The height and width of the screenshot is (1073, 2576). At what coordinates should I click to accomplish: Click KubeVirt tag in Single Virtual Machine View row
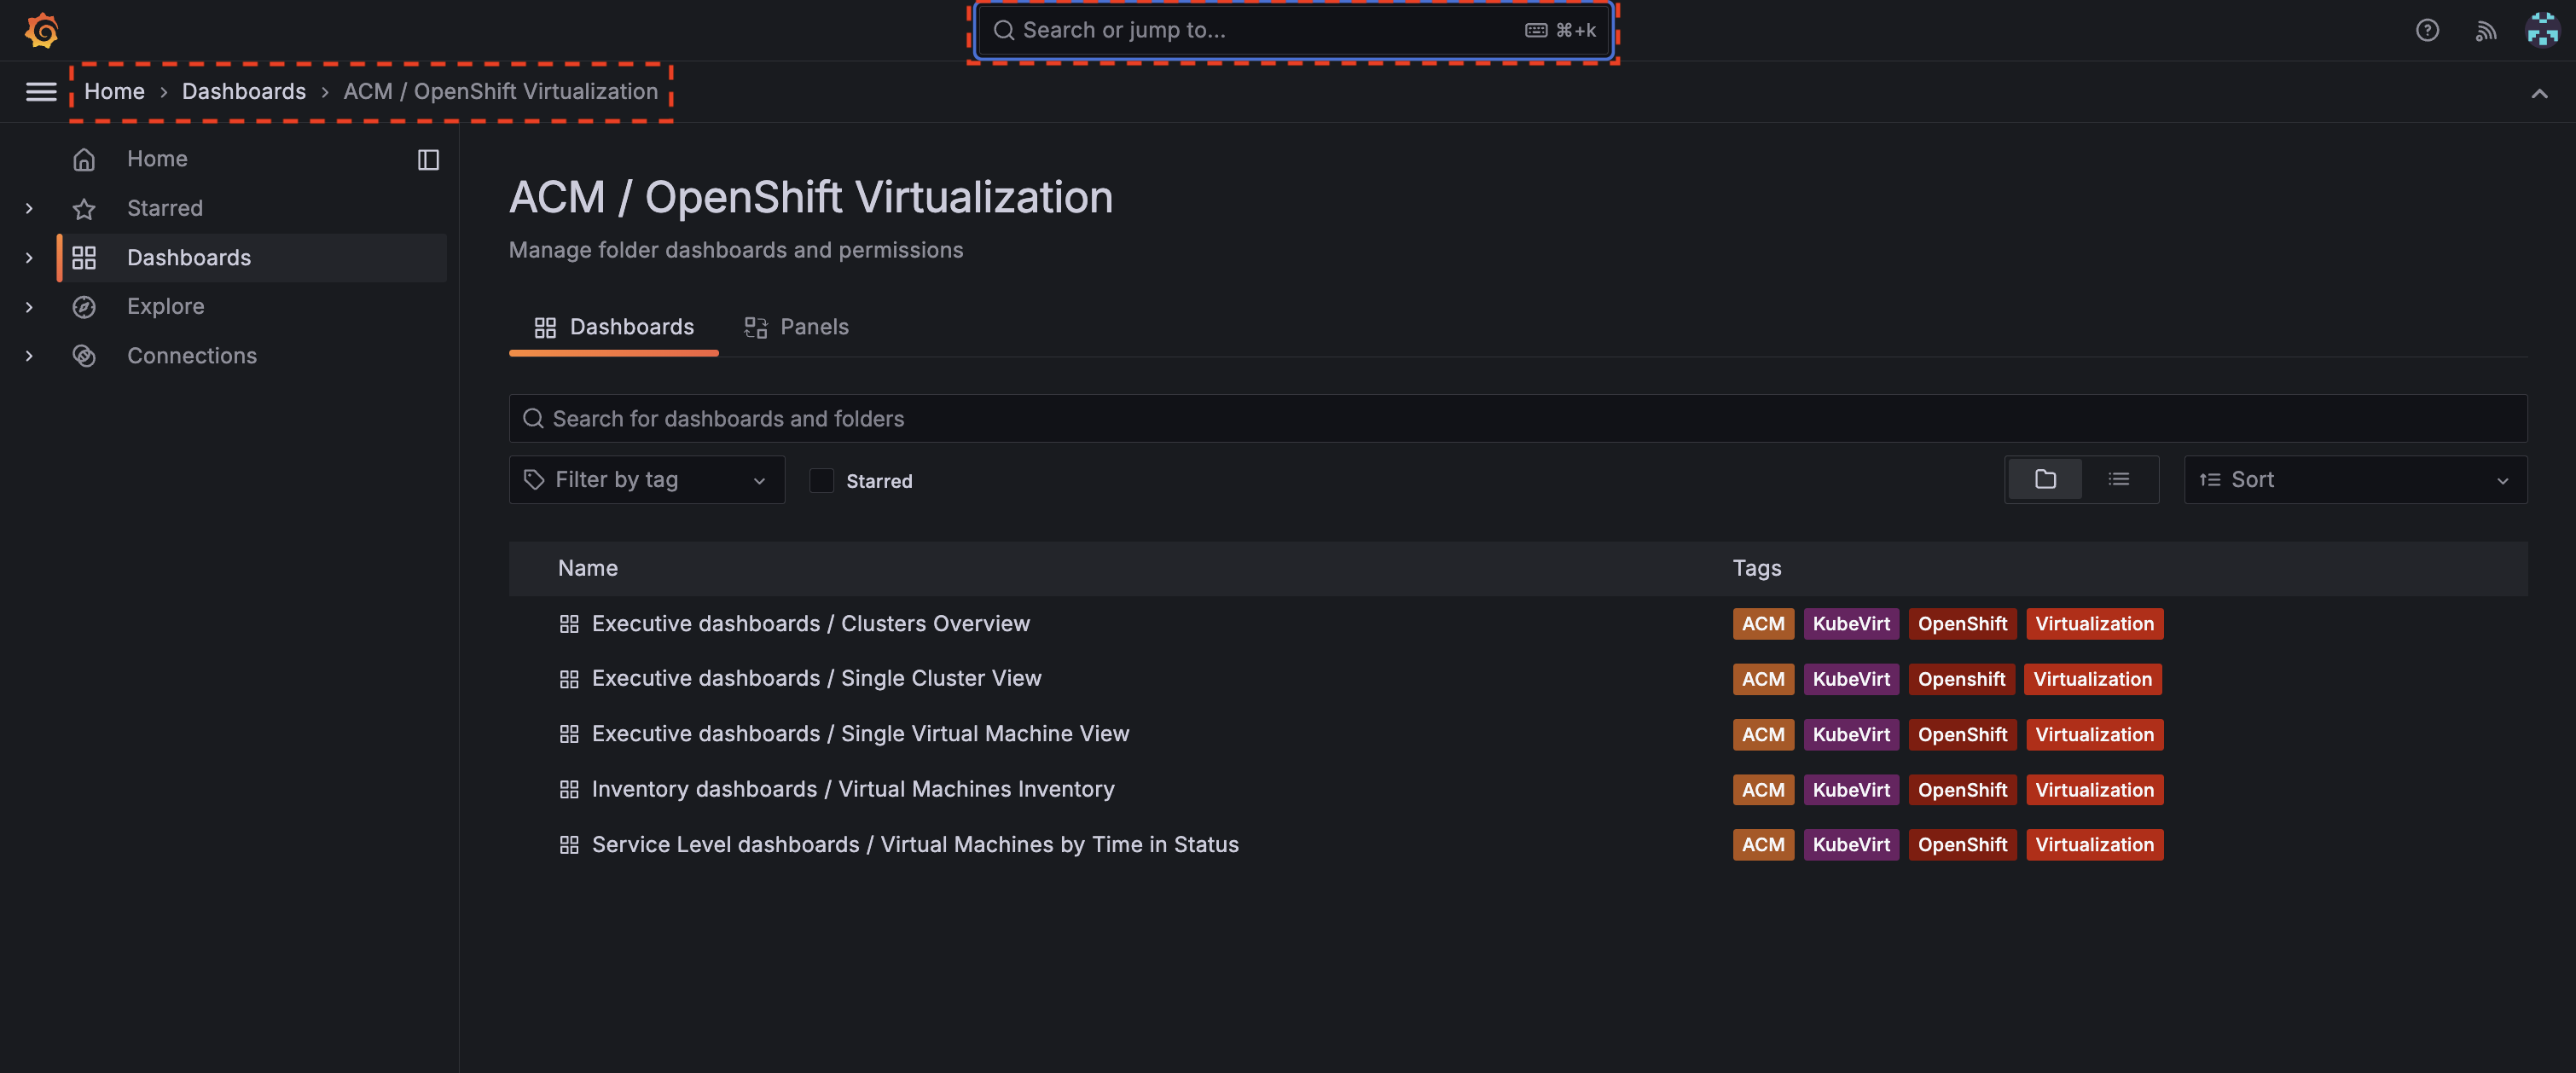pyautogui.click(x=1851, y=734)
